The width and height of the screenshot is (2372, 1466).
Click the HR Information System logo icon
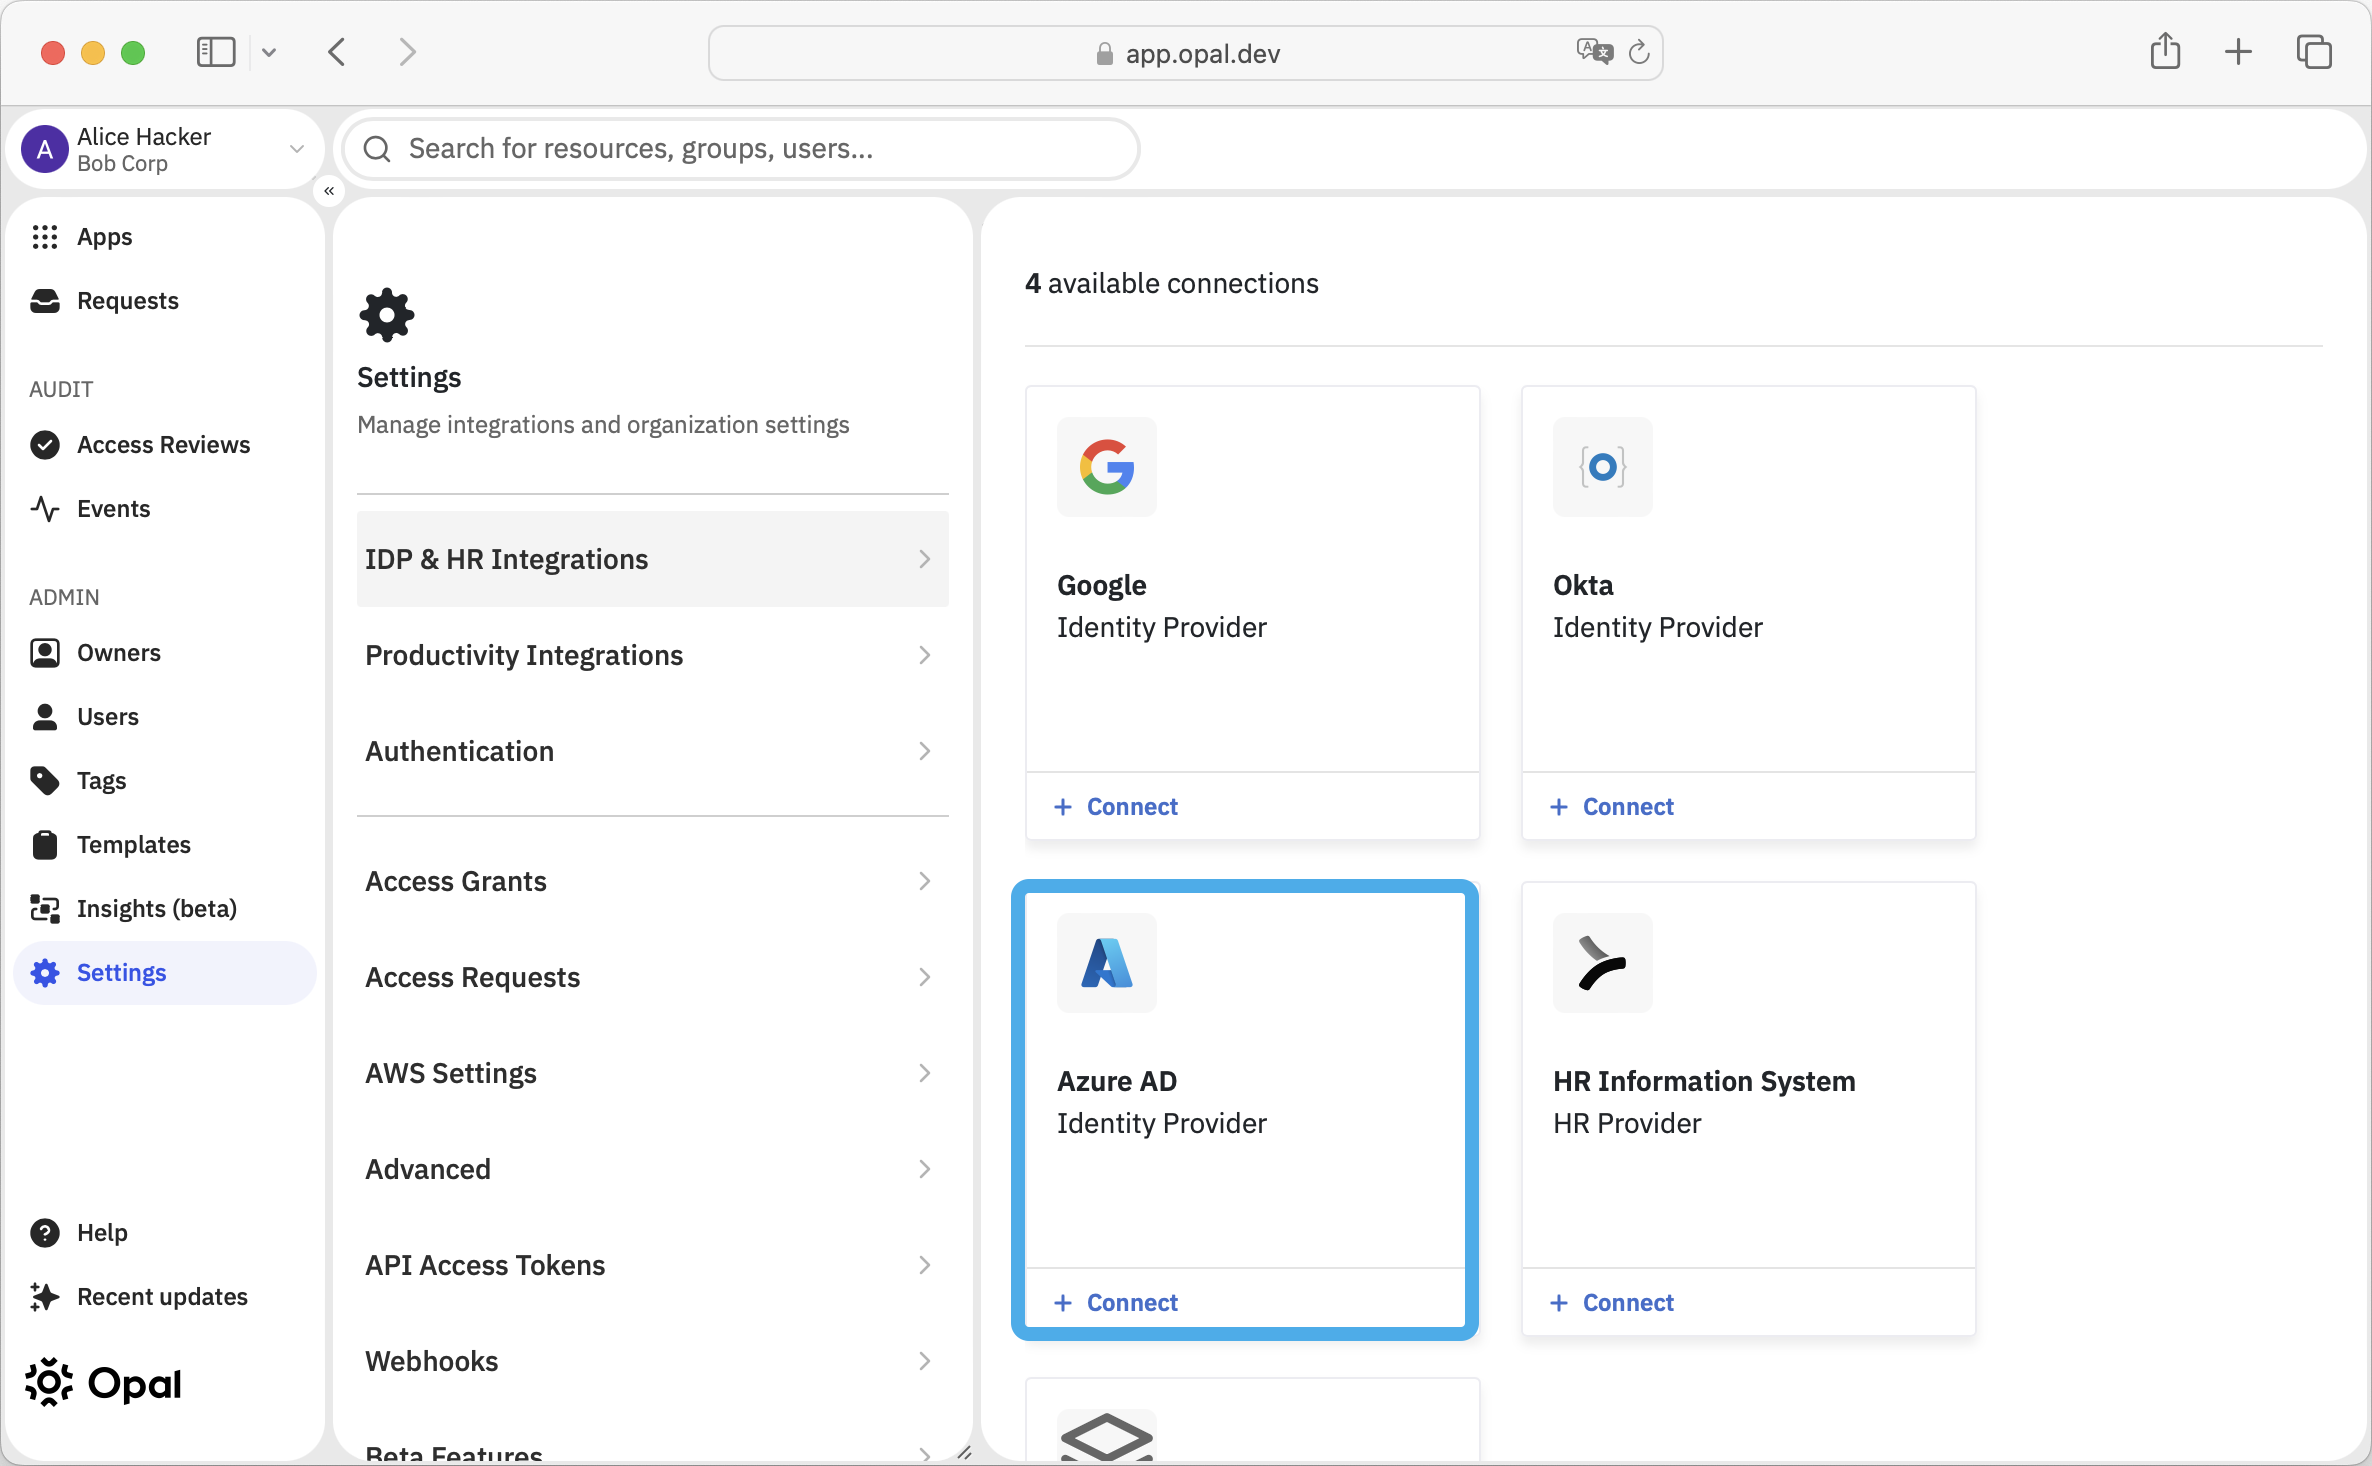(1603, 963)
